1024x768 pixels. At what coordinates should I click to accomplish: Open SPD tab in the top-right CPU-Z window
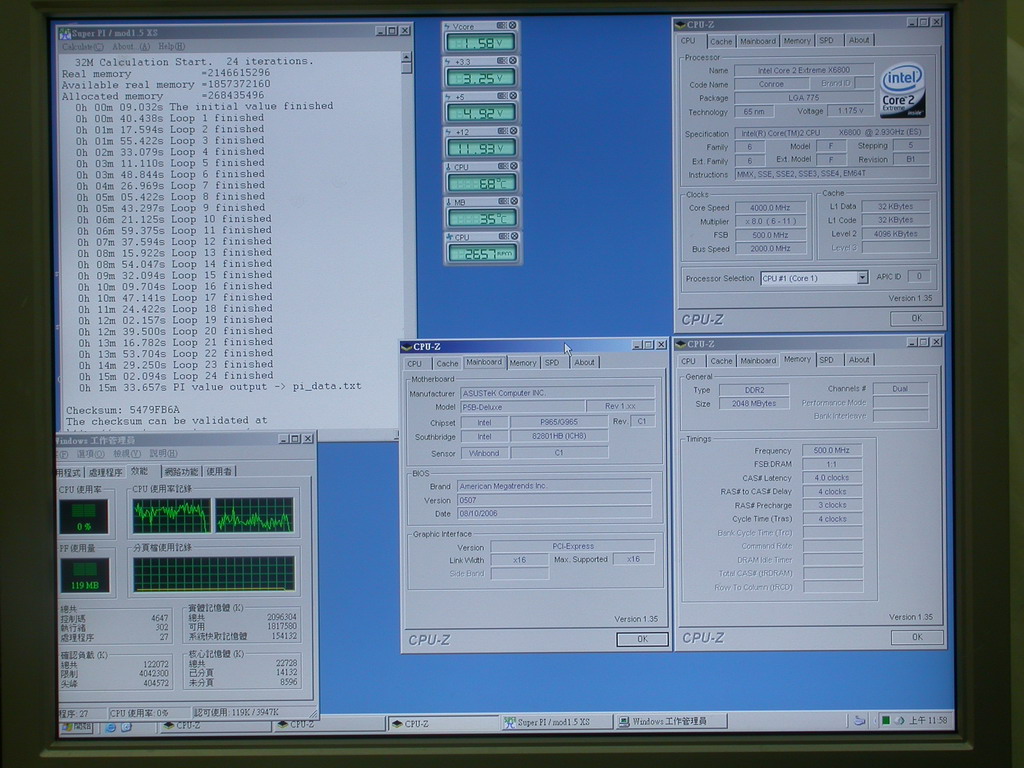(826, 40)
